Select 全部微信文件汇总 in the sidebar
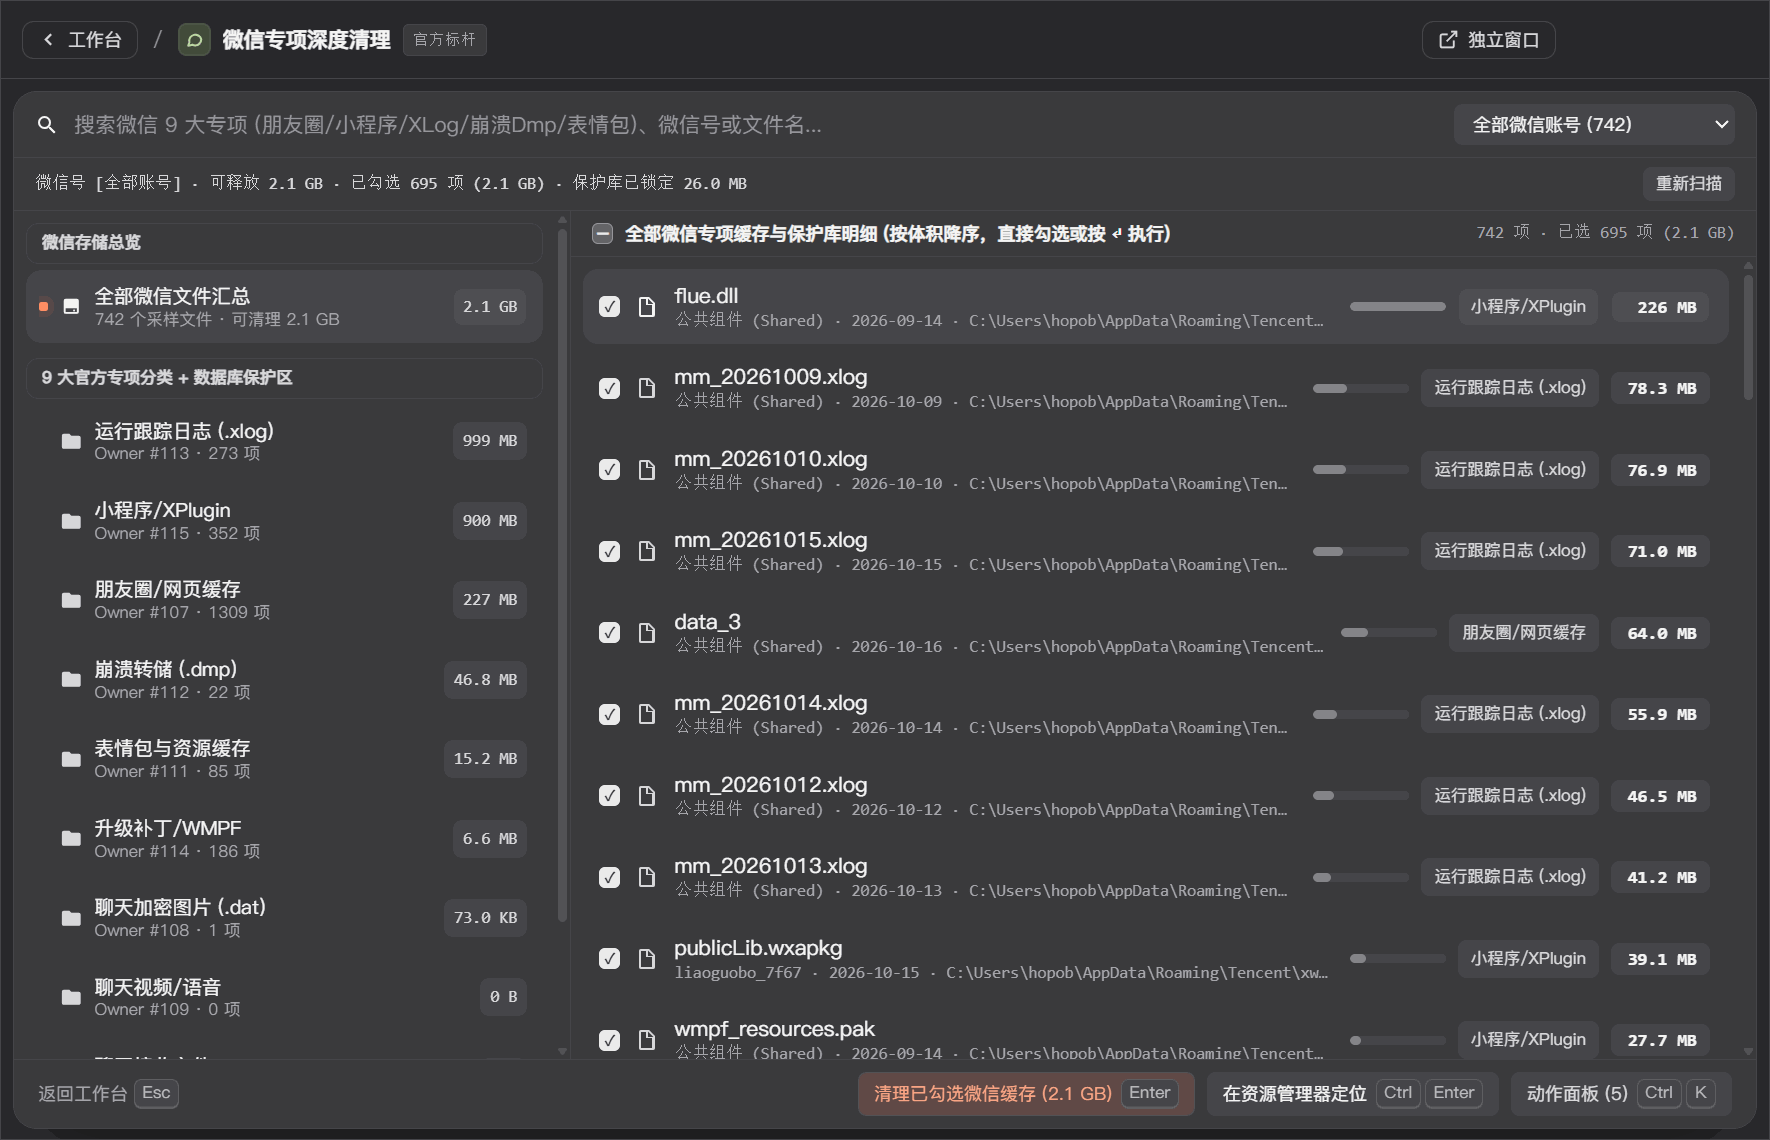Image resolution: width=1770 pixels, height=1140 pixels. pos(284,307)
